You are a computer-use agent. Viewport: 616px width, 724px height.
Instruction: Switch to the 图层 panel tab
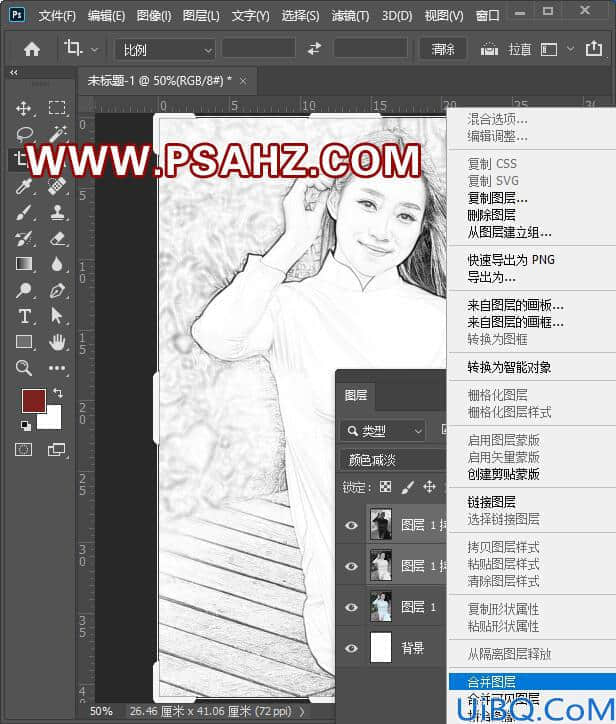[356, 395]
